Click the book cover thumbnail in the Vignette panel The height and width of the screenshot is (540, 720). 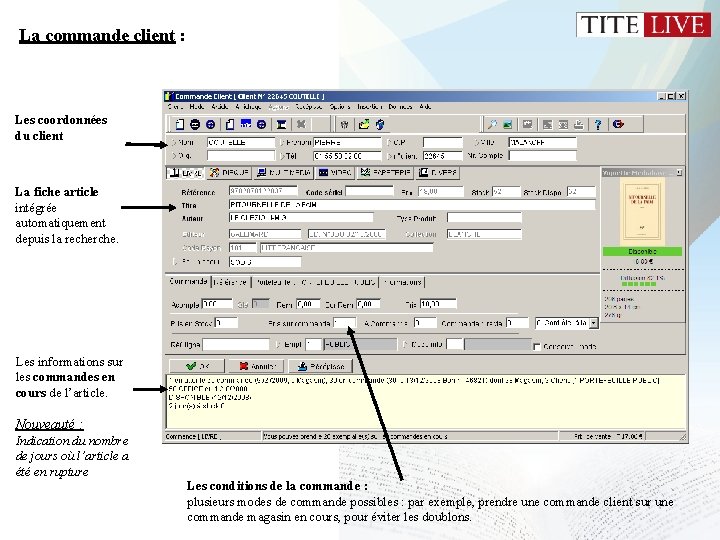[x=642, y=212]
